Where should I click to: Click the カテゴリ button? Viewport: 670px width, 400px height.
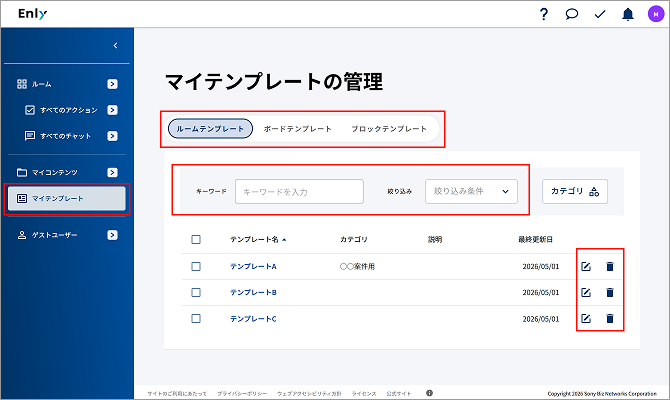coord(575,191)
